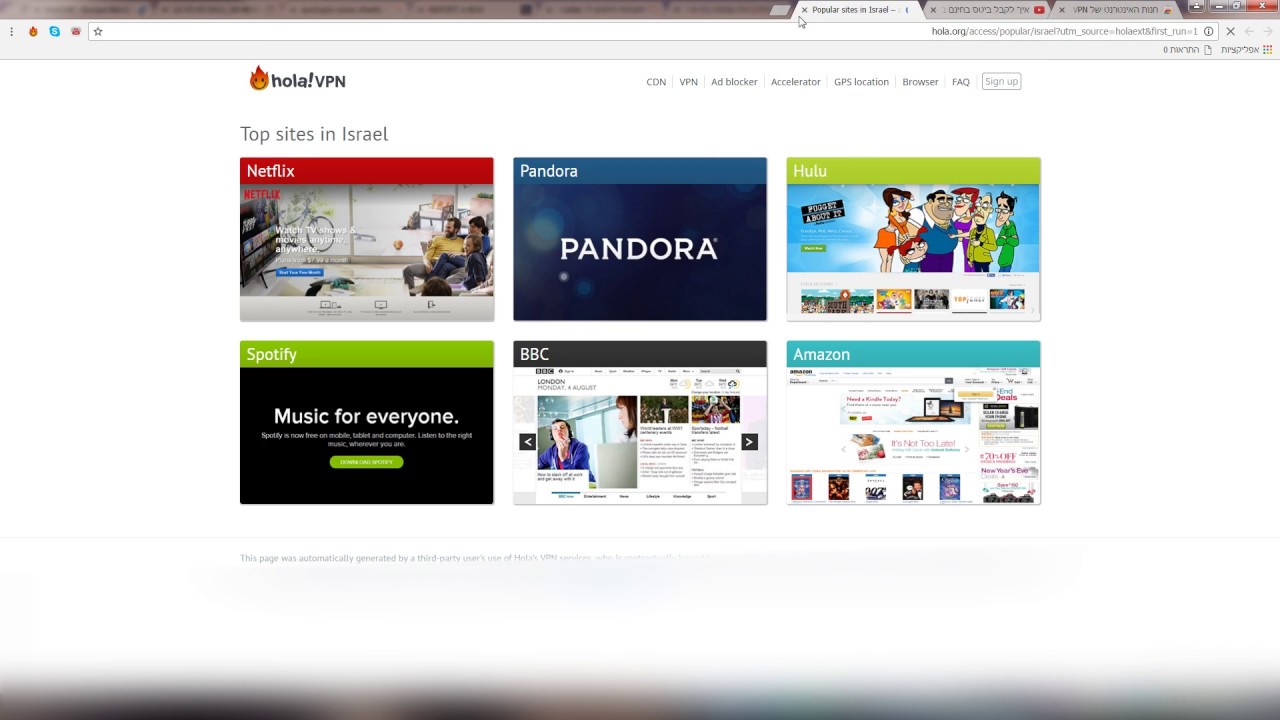Viewport: 1280px width, 720px height.
Task: Close the 'חנות האינטרנט של VPN' tab
Action: click(x=1060, y=10)
